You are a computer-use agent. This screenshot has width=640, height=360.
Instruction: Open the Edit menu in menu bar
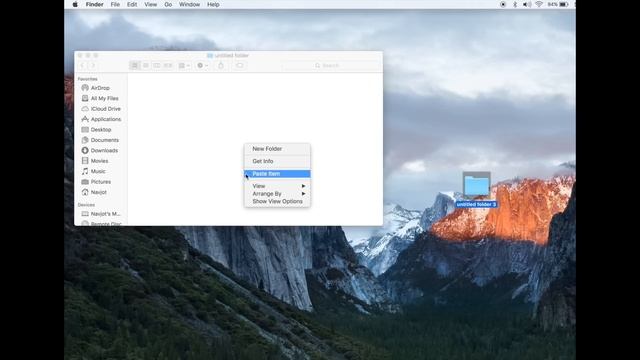pos(132,4)
